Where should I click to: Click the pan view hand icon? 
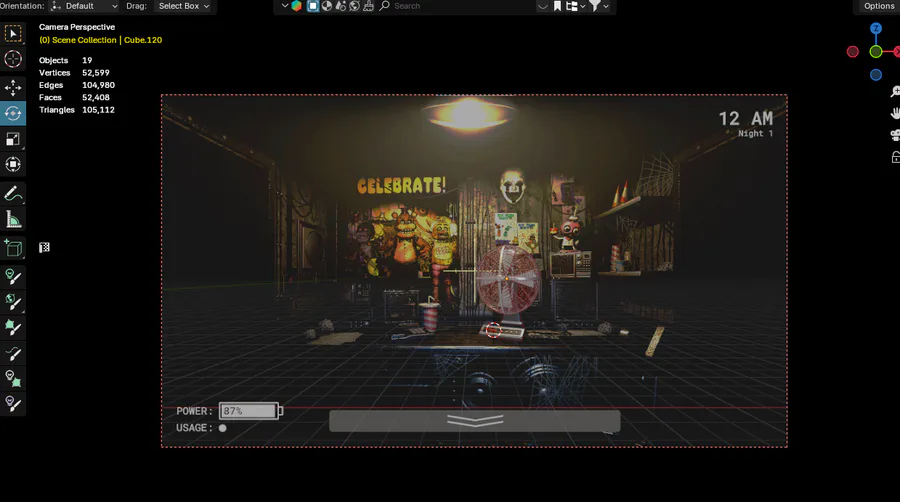[x=895, y=113]
